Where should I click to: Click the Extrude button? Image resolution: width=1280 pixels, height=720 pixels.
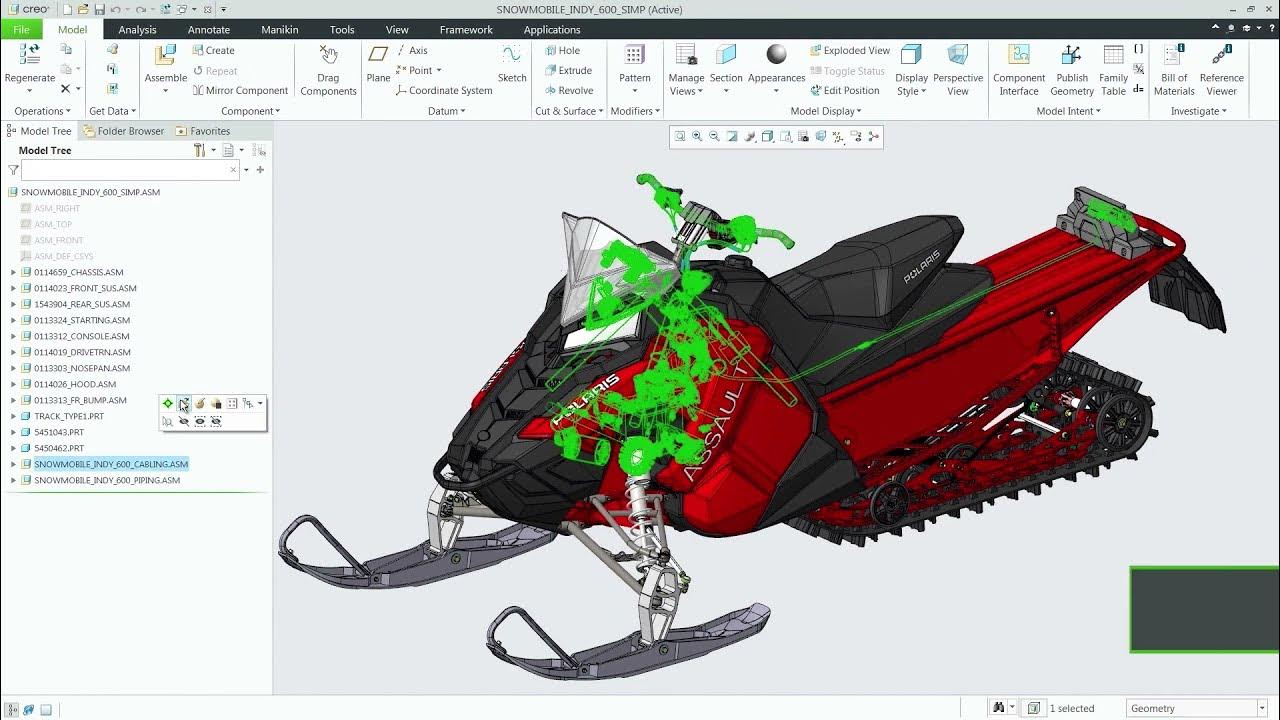pos(568,70)
